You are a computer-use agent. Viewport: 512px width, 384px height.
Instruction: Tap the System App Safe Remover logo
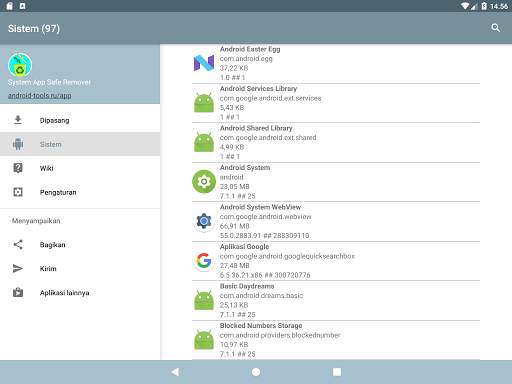20,65
